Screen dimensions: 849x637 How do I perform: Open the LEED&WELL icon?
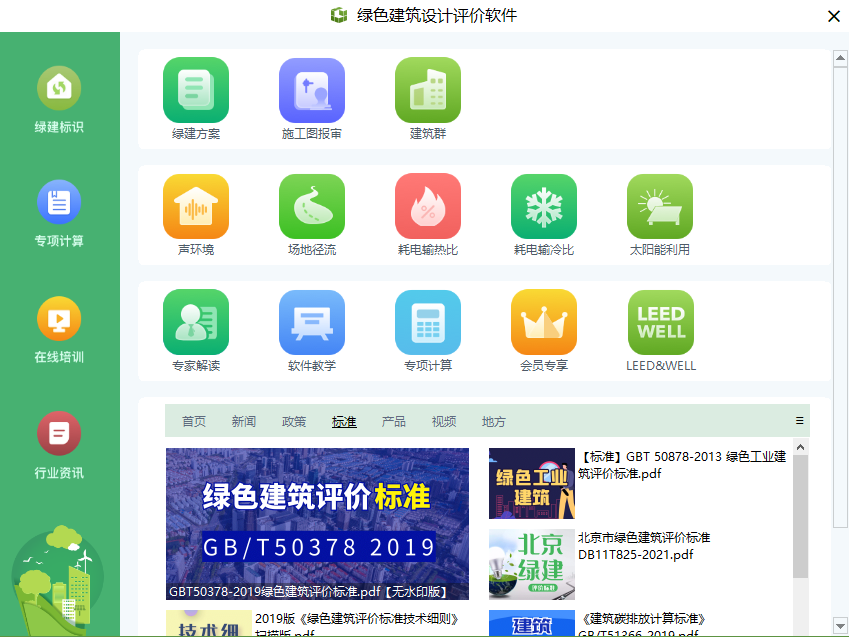click(660, 323)
